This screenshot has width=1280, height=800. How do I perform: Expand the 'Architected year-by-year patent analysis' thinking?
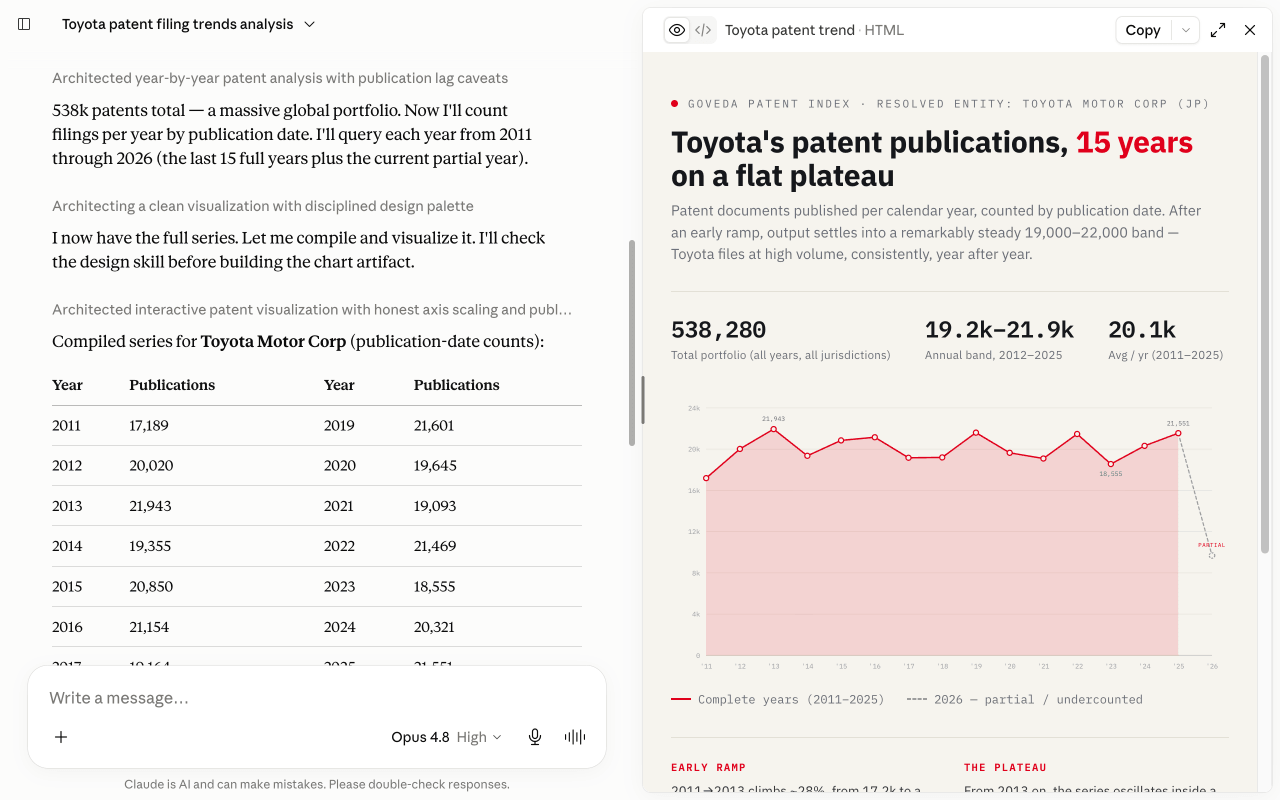280,78
